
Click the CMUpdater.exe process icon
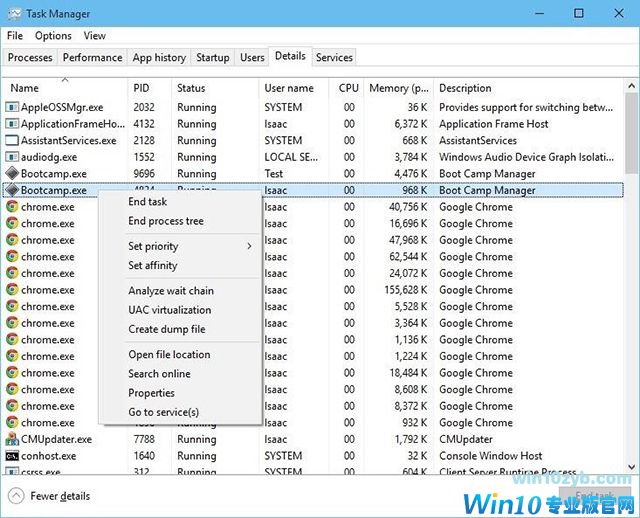click(x=12, y=439)
